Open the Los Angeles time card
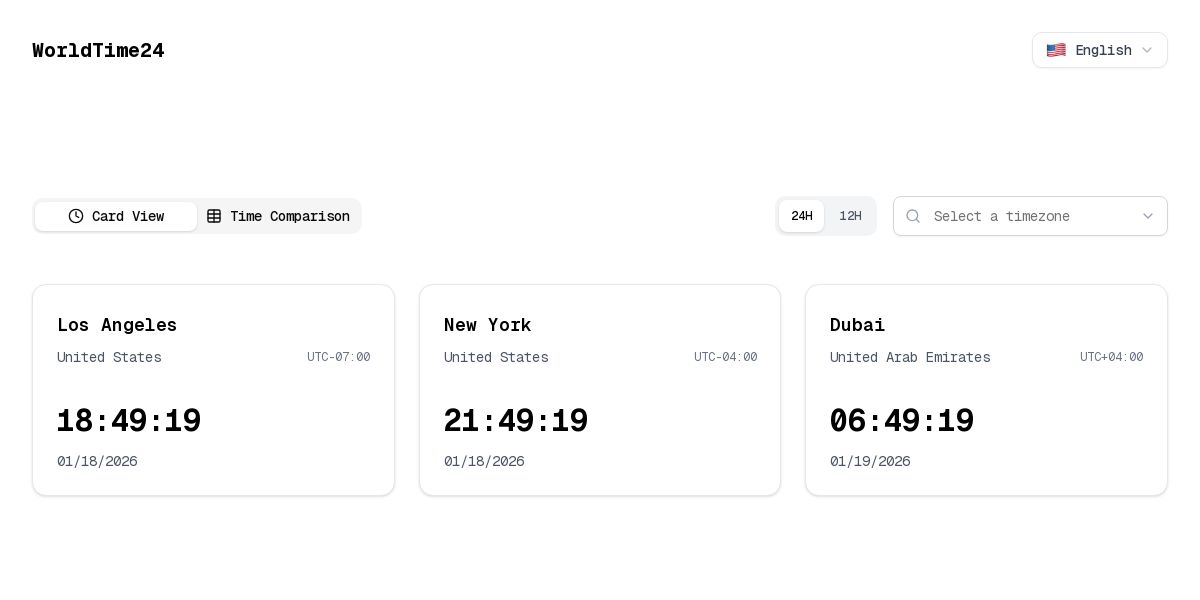This screenshot has height=600, width=1200. point(213,390)
